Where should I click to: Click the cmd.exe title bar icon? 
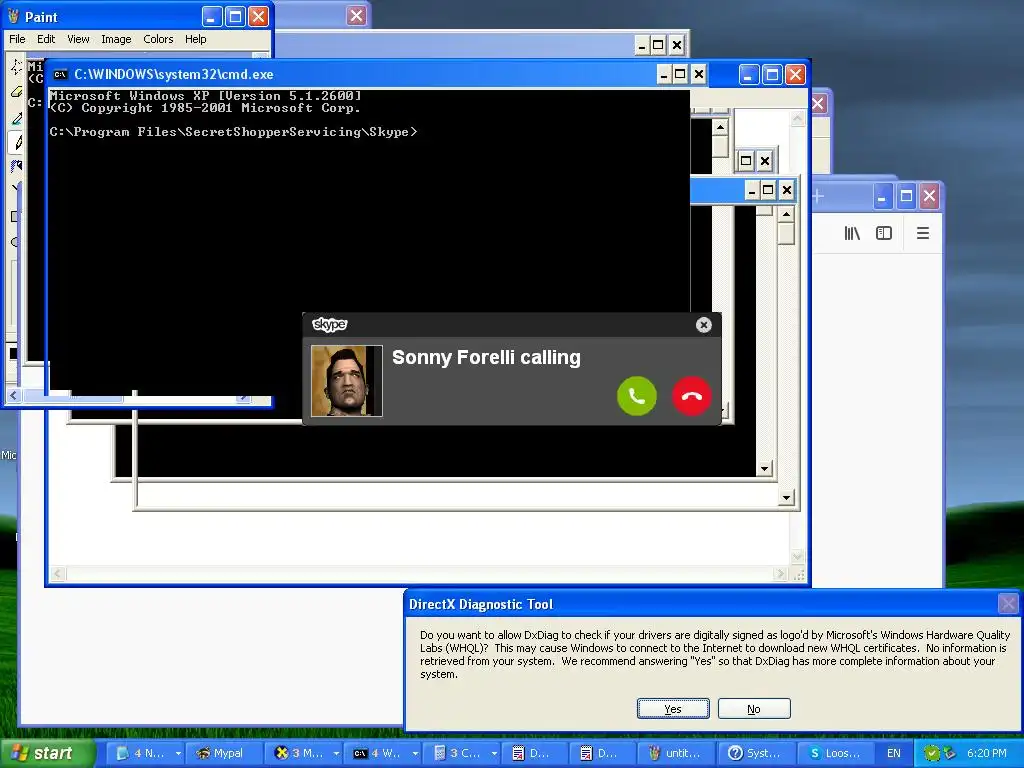60,74
